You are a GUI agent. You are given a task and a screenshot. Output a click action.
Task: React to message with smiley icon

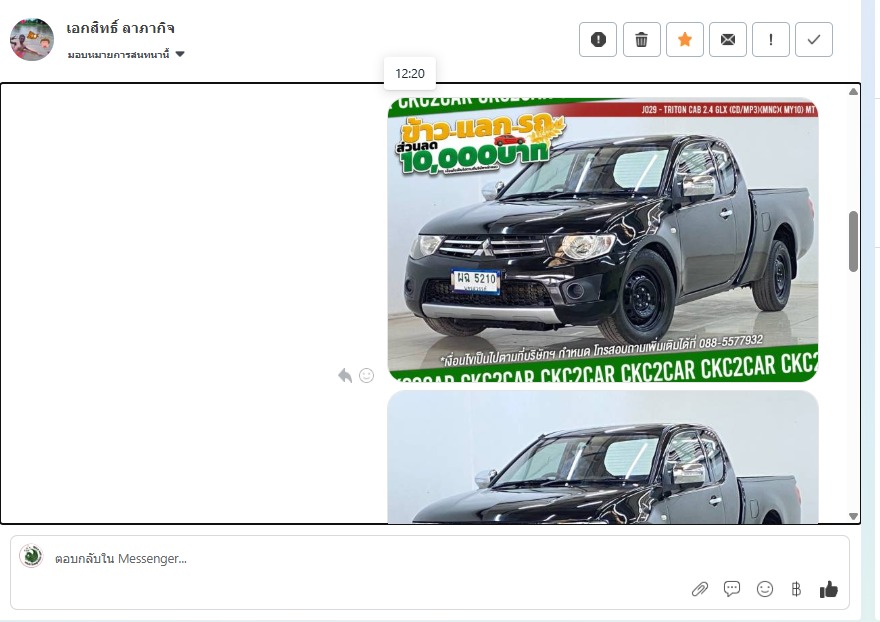pos(366,375)
